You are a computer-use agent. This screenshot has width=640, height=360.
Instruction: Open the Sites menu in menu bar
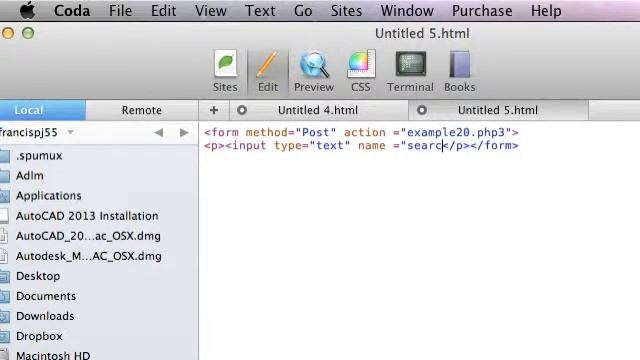(x=346, y=11)
